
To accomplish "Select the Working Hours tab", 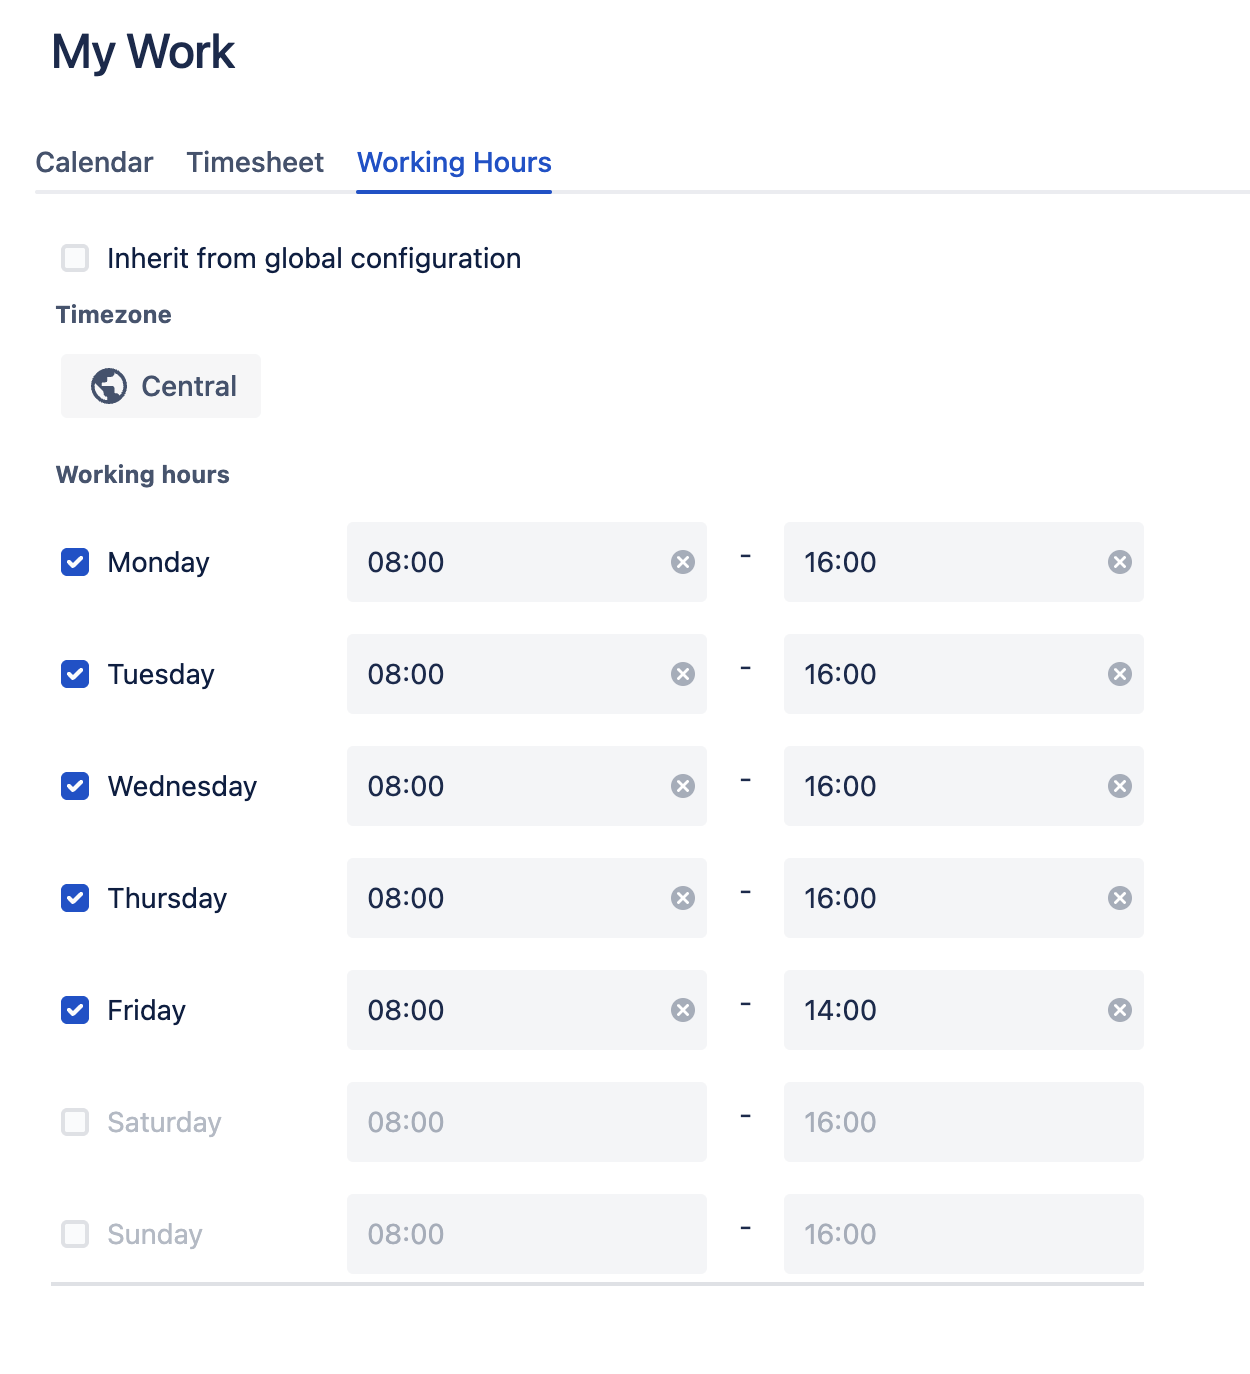I will 454,162.
